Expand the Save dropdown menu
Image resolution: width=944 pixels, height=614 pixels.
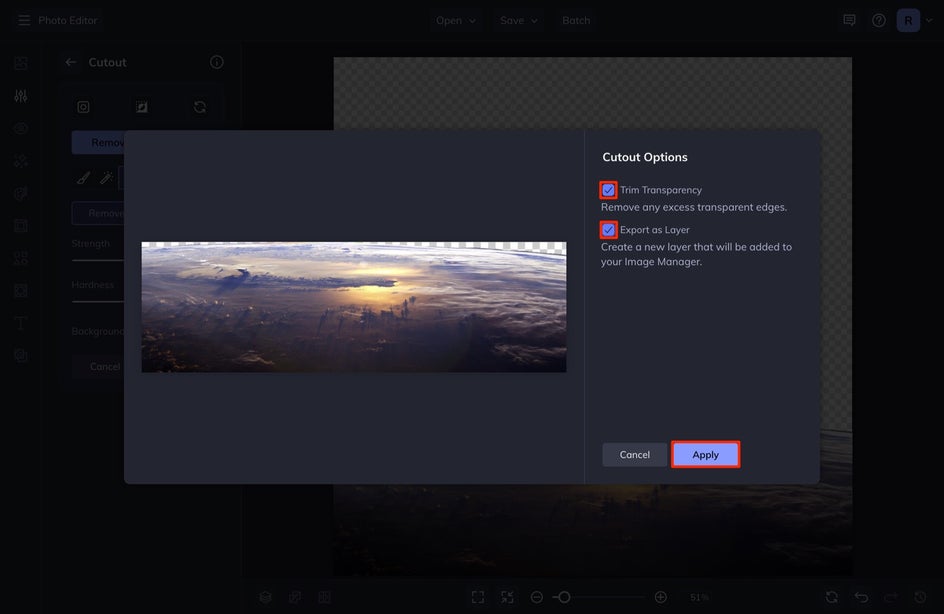(x=518, y=20)
